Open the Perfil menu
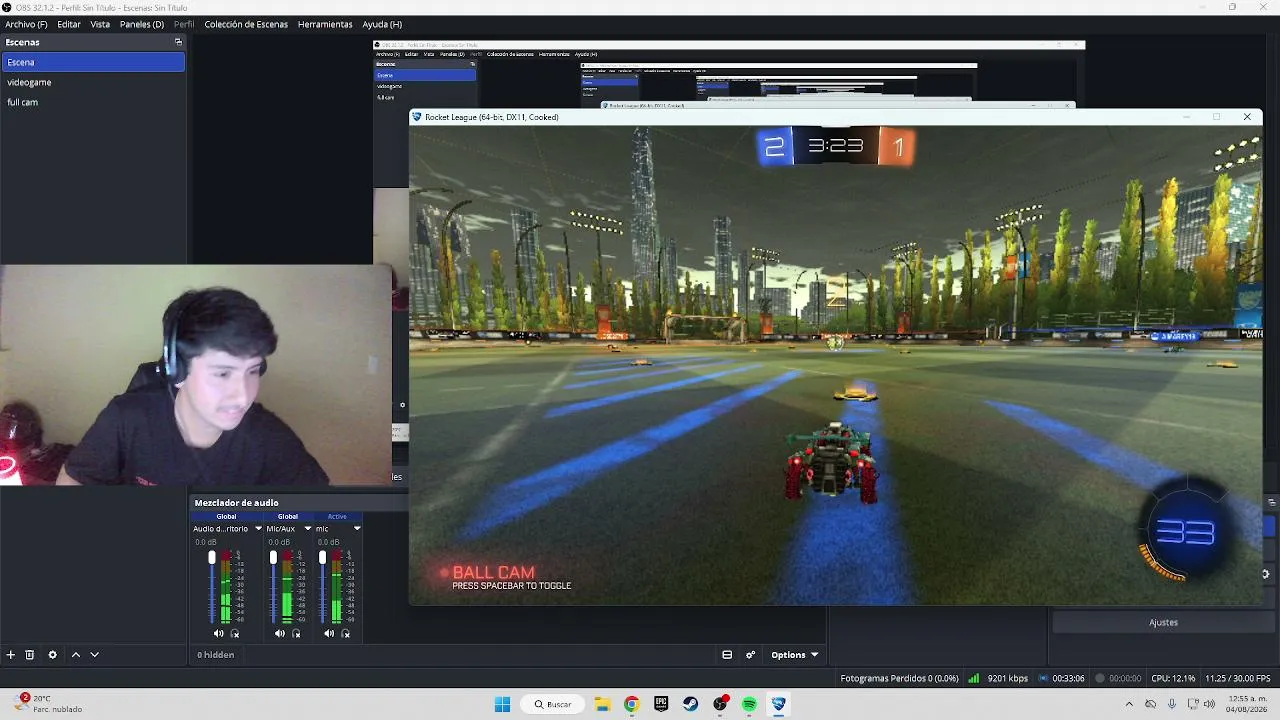The image size is (1280, 720). point(184,24)
